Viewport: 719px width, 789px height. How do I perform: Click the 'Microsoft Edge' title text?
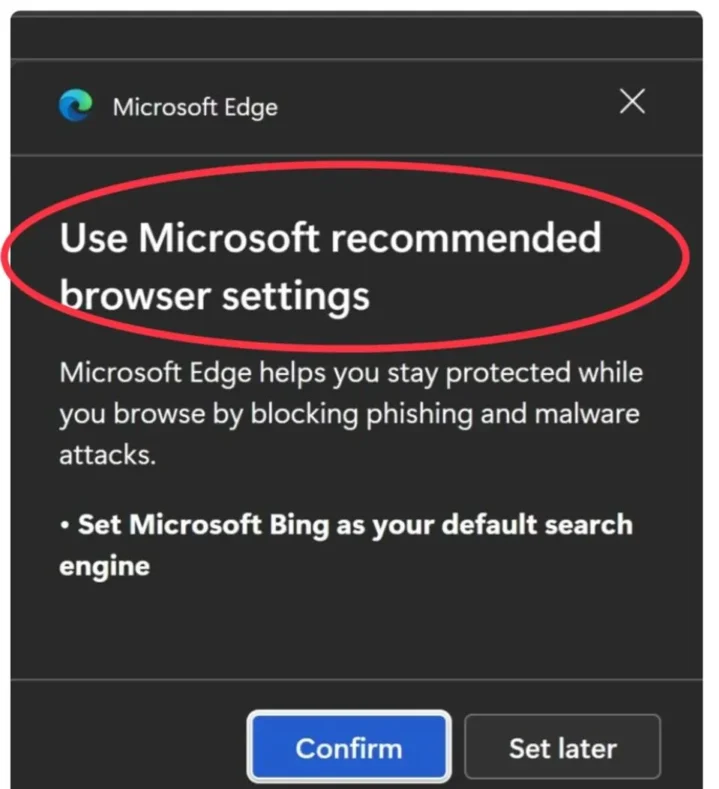(x=195, y=107)
